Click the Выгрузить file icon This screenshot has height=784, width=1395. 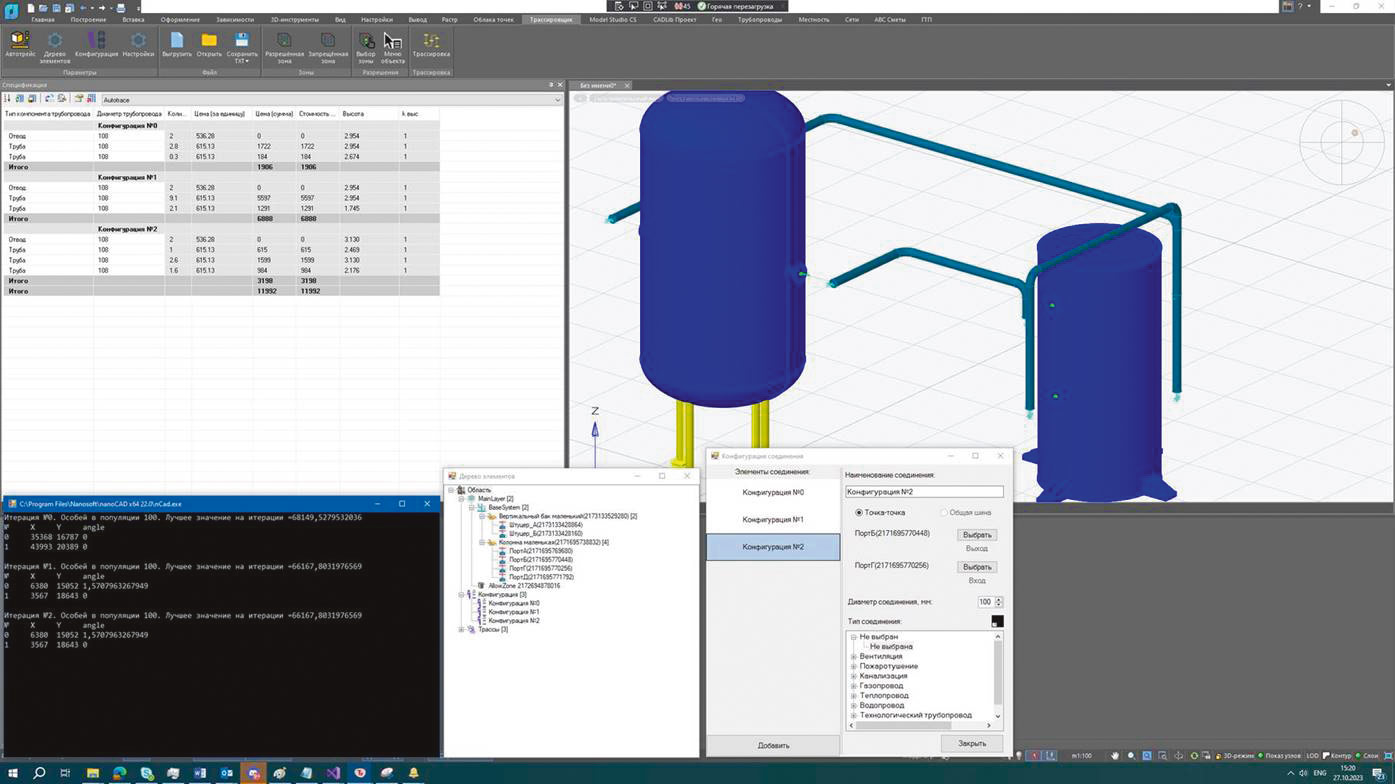click(x=176, y=46)
